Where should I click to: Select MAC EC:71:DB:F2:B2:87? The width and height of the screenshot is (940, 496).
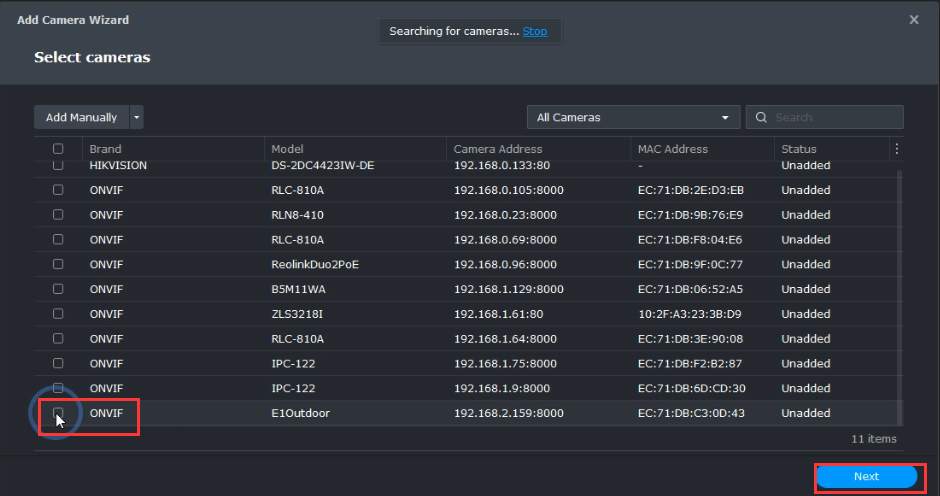click(x=690, y=363)
